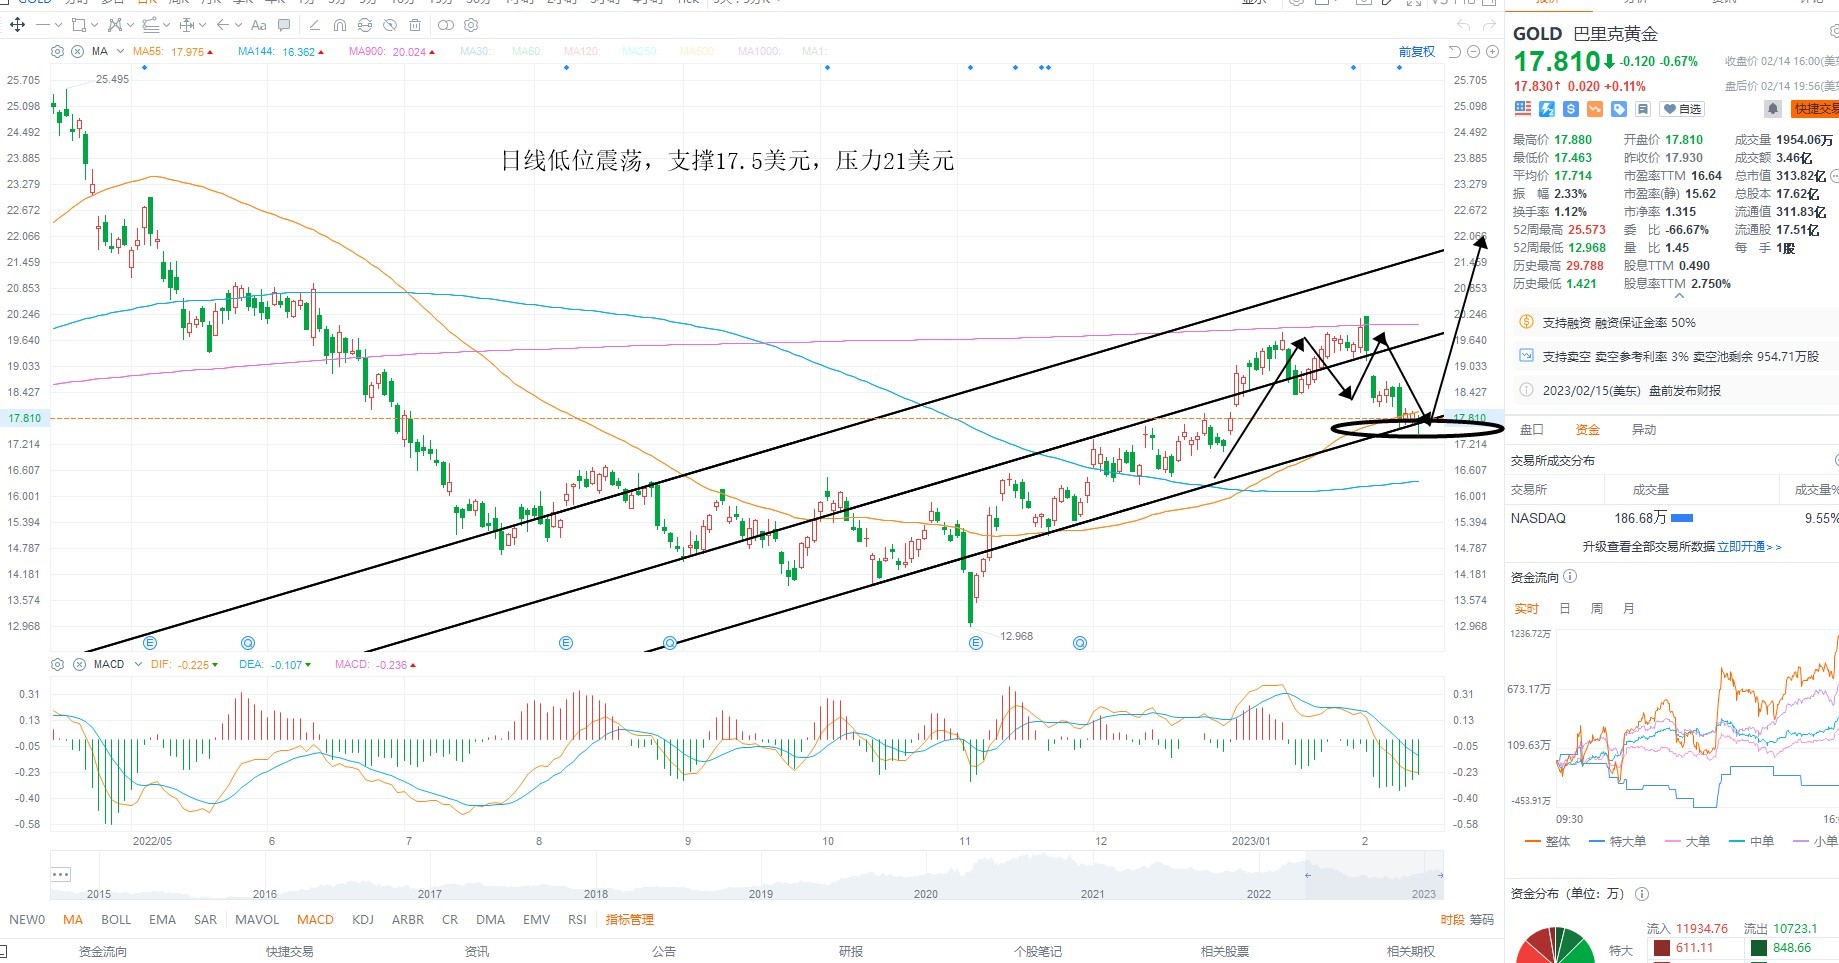Toggle MA900 moving average line
Screen dimensions: 1839x963
pos(392,52)
